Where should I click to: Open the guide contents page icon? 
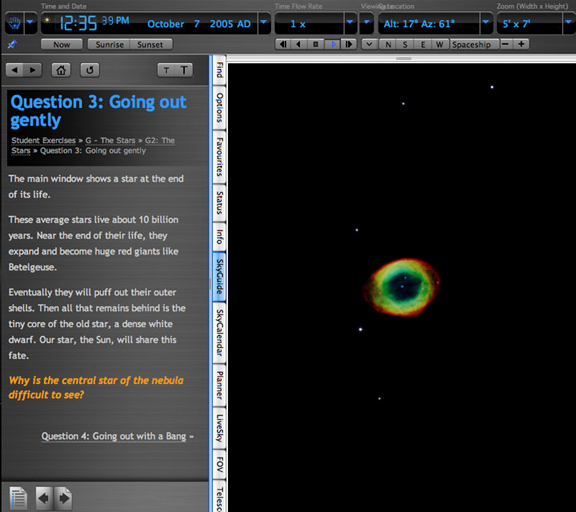pos(18,498)
